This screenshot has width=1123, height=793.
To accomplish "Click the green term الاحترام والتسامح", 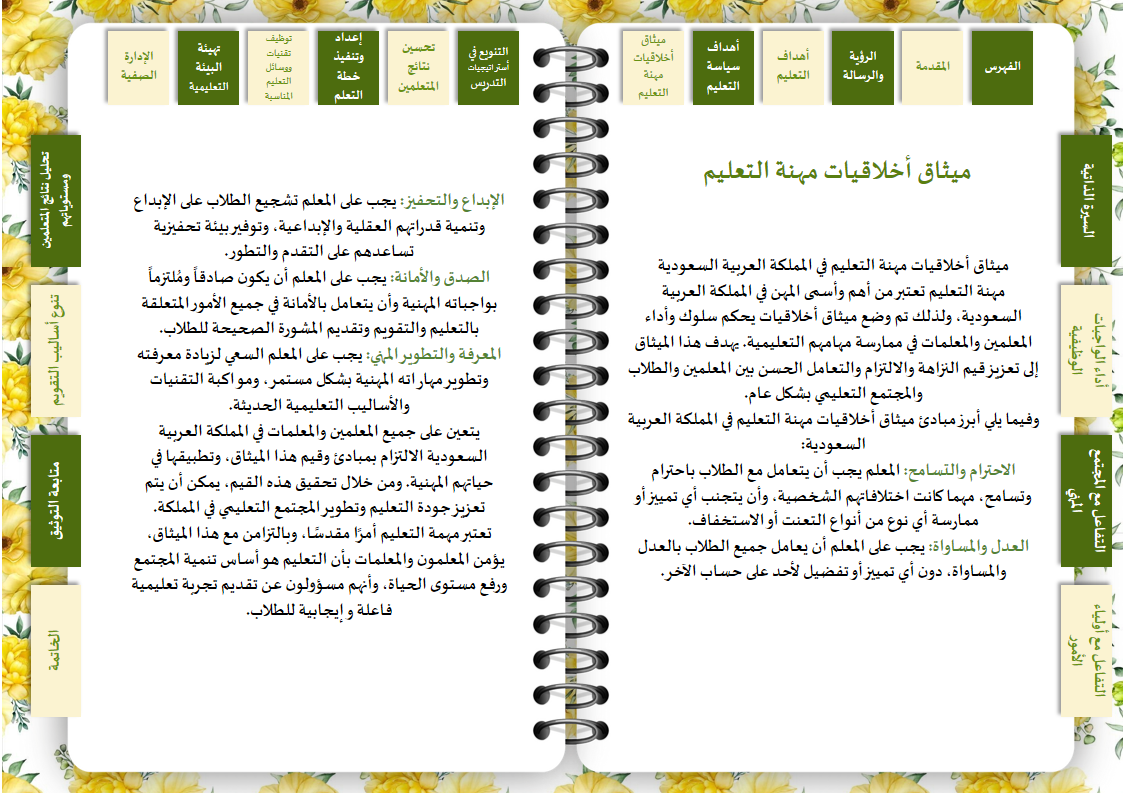I will (960, 471).
